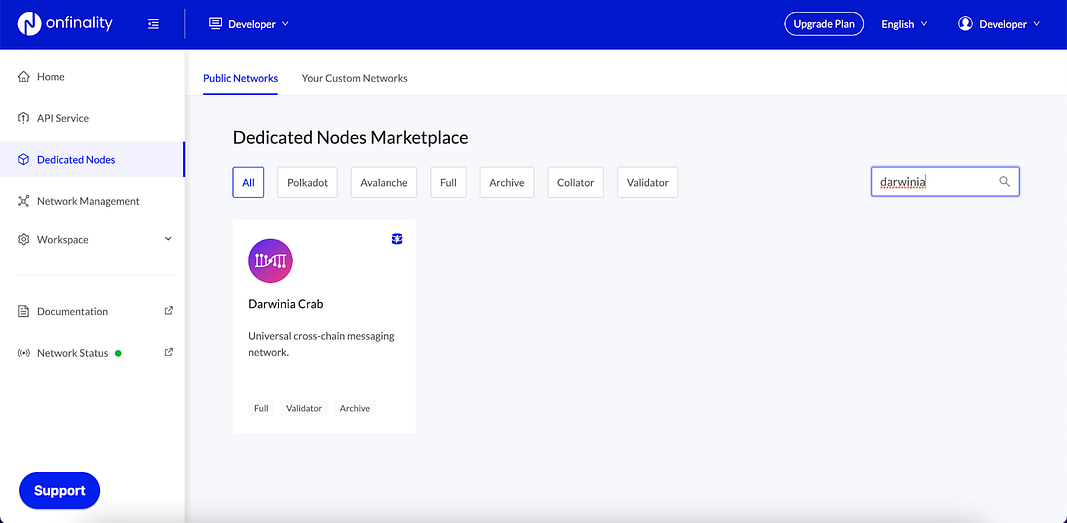This screenshot has height=523, width=1067.
Task: Click the Upgrade Plan button
Action: coord(824,24)
